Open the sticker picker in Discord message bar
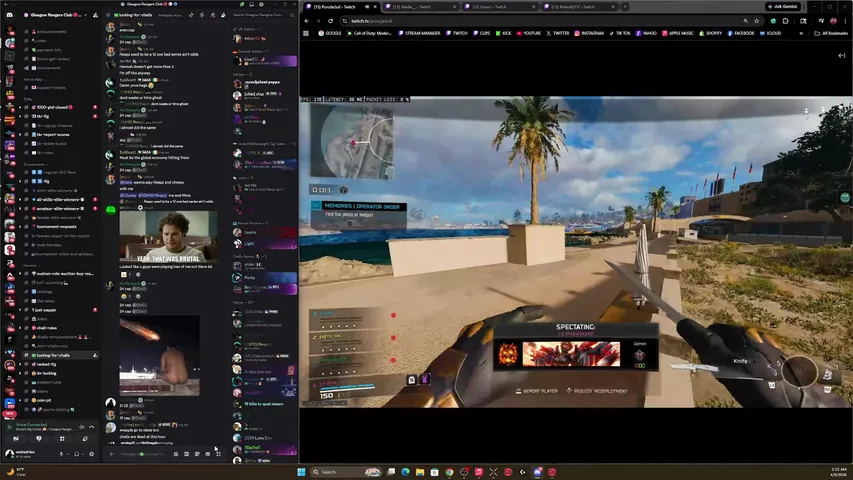 click(197, 454)
